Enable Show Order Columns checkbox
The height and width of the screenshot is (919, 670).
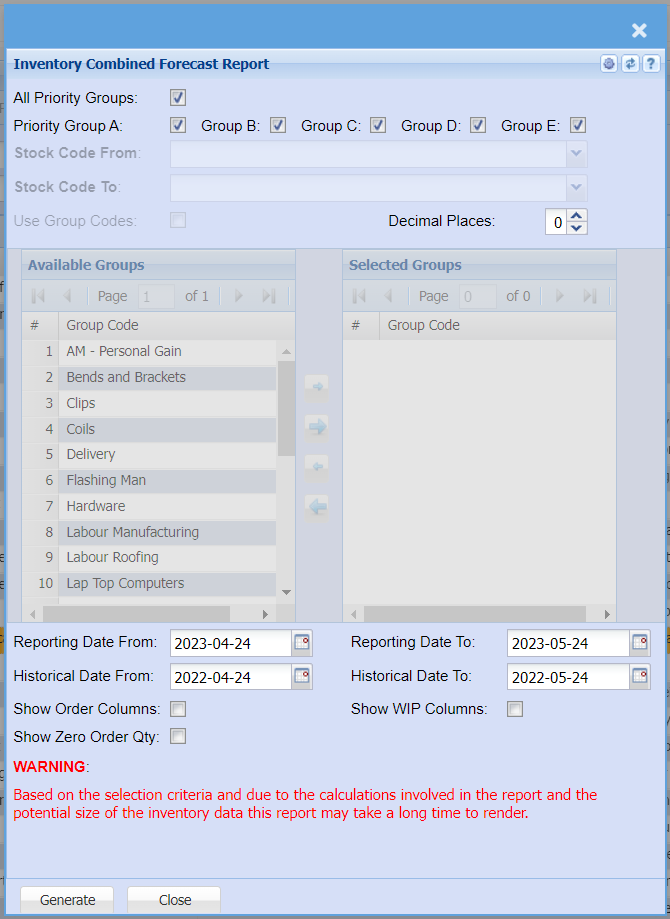point(178,709)
